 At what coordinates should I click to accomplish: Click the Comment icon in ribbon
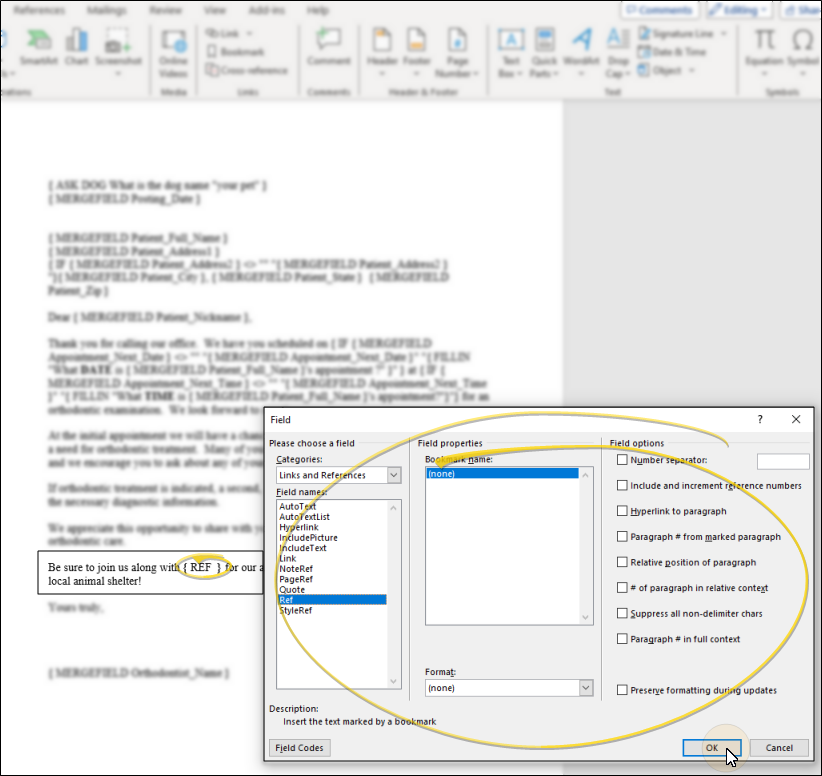[x=328, y=42]
